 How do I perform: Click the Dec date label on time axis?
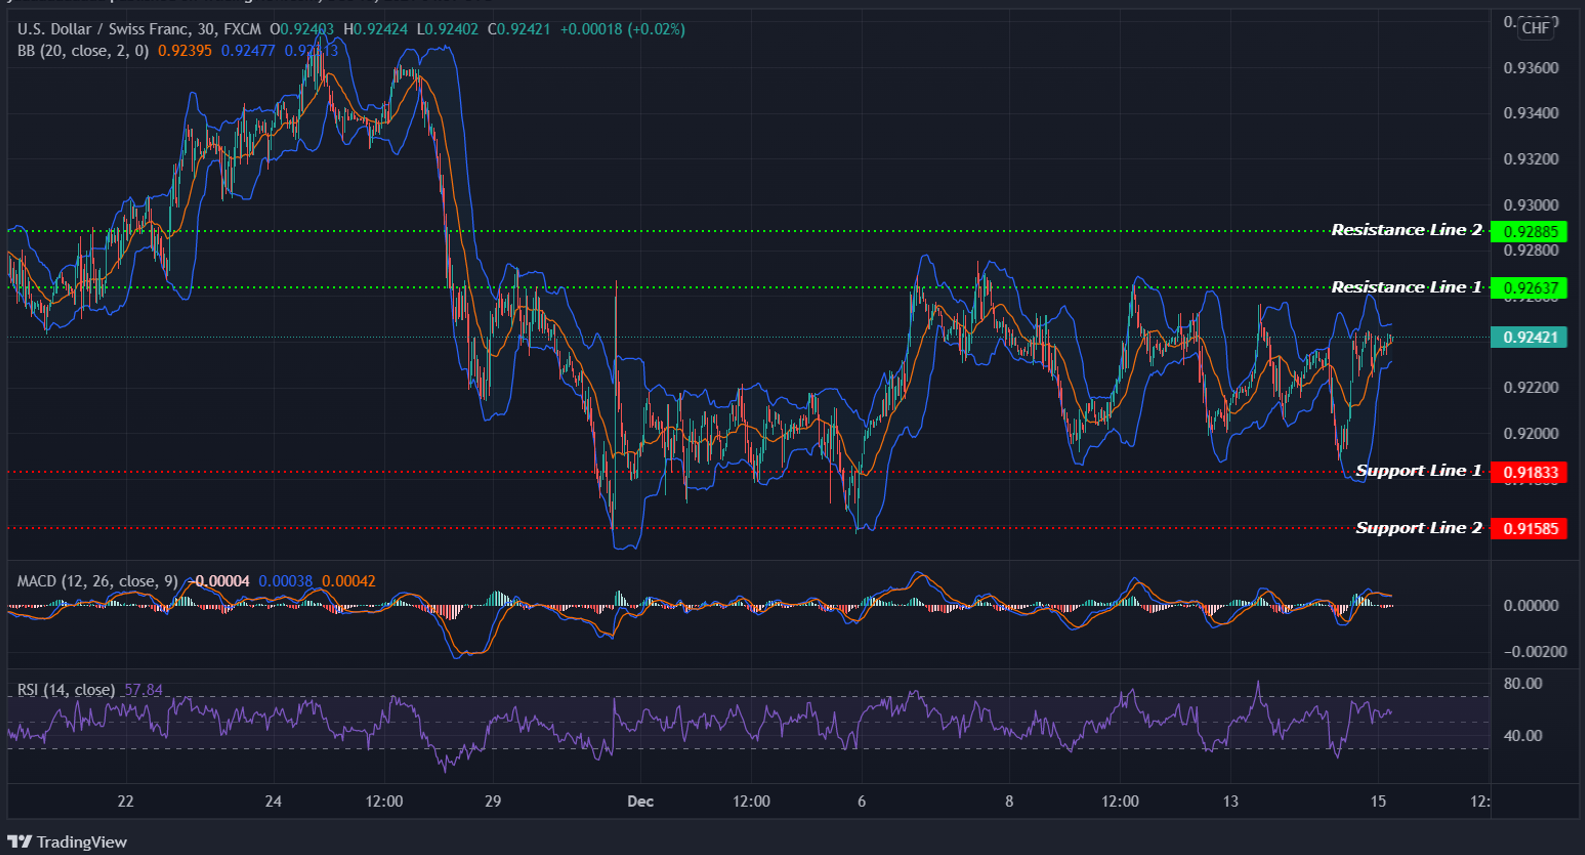point(640,802)
